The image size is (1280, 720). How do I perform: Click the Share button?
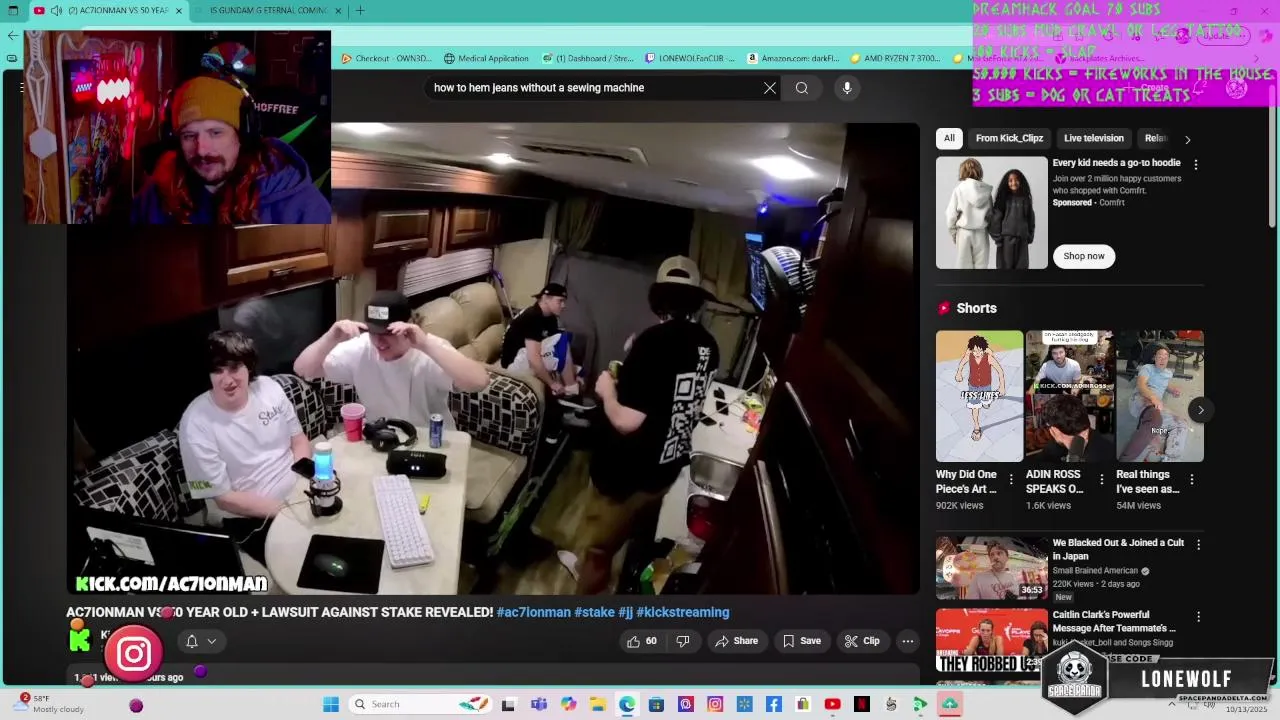tap(736, 641)
